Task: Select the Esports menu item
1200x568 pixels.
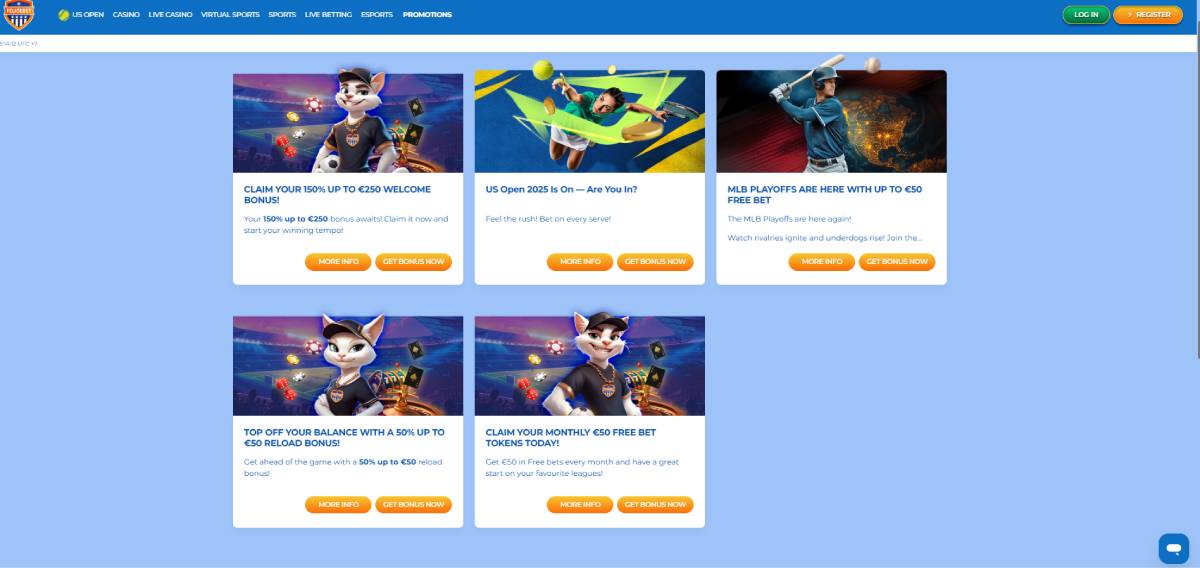Action: click(377, 15)
